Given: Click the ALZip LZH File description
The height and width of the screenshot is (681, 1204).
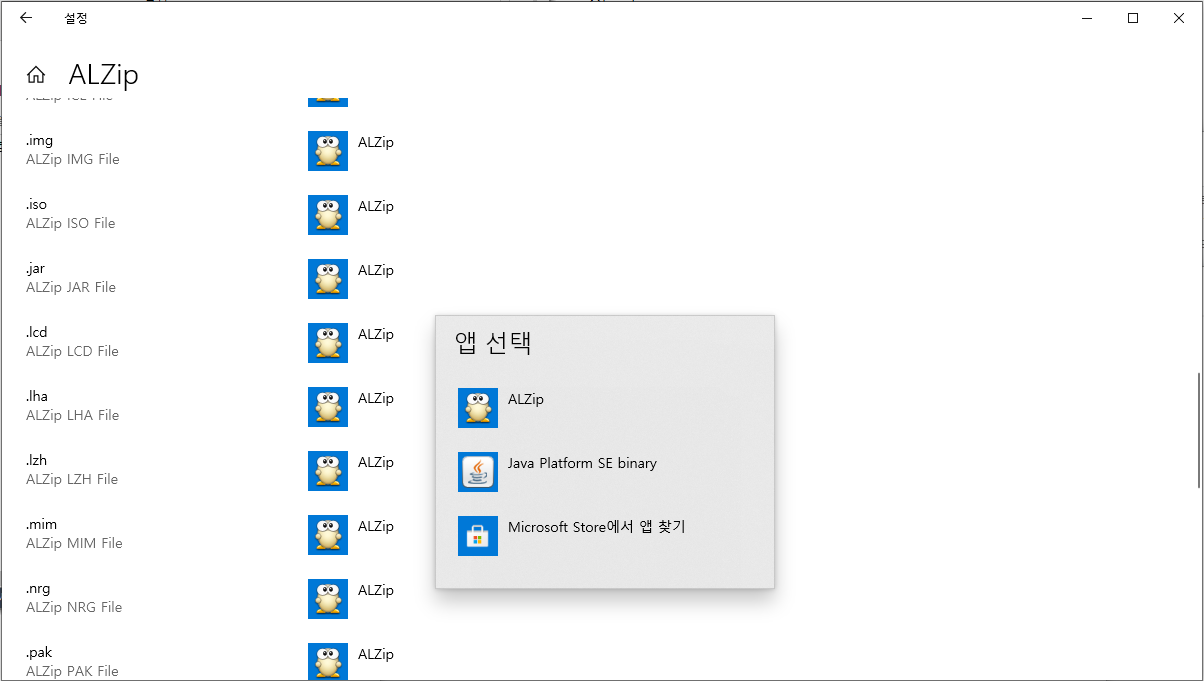Looking at the screenshot, I should point(72,479).
